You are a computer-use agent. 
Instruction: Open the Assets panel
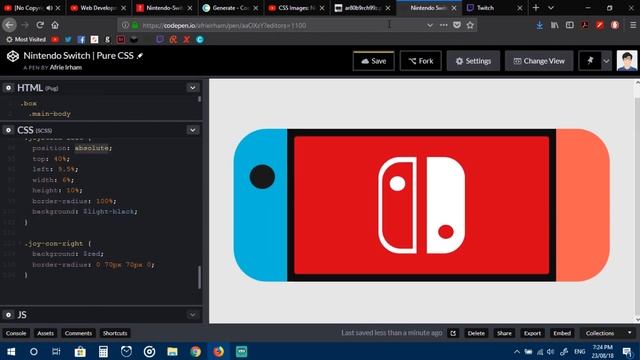click(x=45, y=333)
